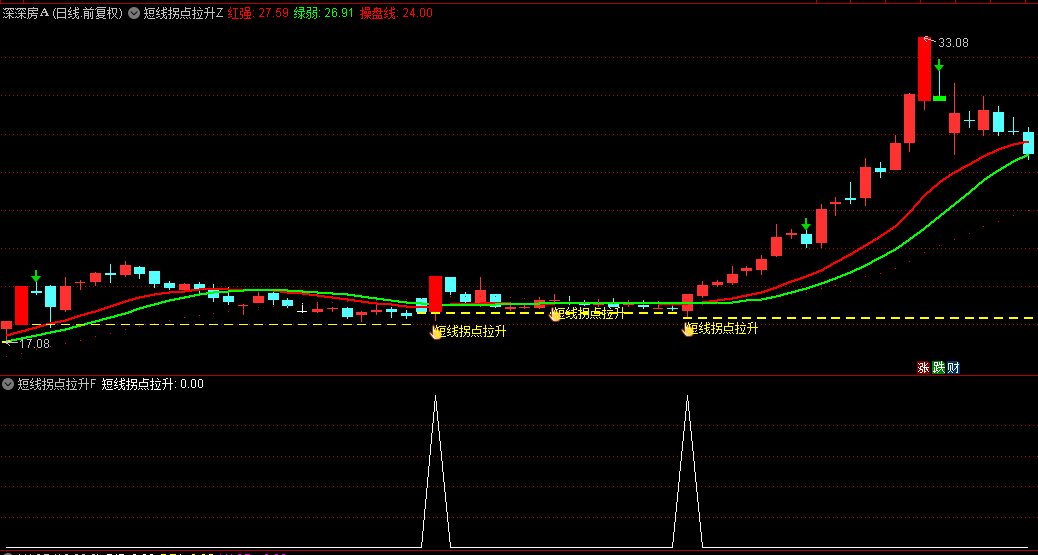Click the green down arrow near 17.08 low
This screenshot has height=555, width=1038.
tap(36, 276)
